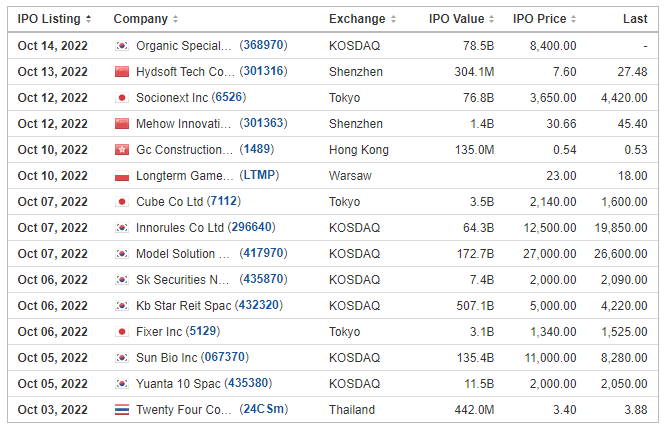This screenshot has width=665, height=431.
Task: Click South Korea flag beside Organic Special
Action: click(122, 45)
